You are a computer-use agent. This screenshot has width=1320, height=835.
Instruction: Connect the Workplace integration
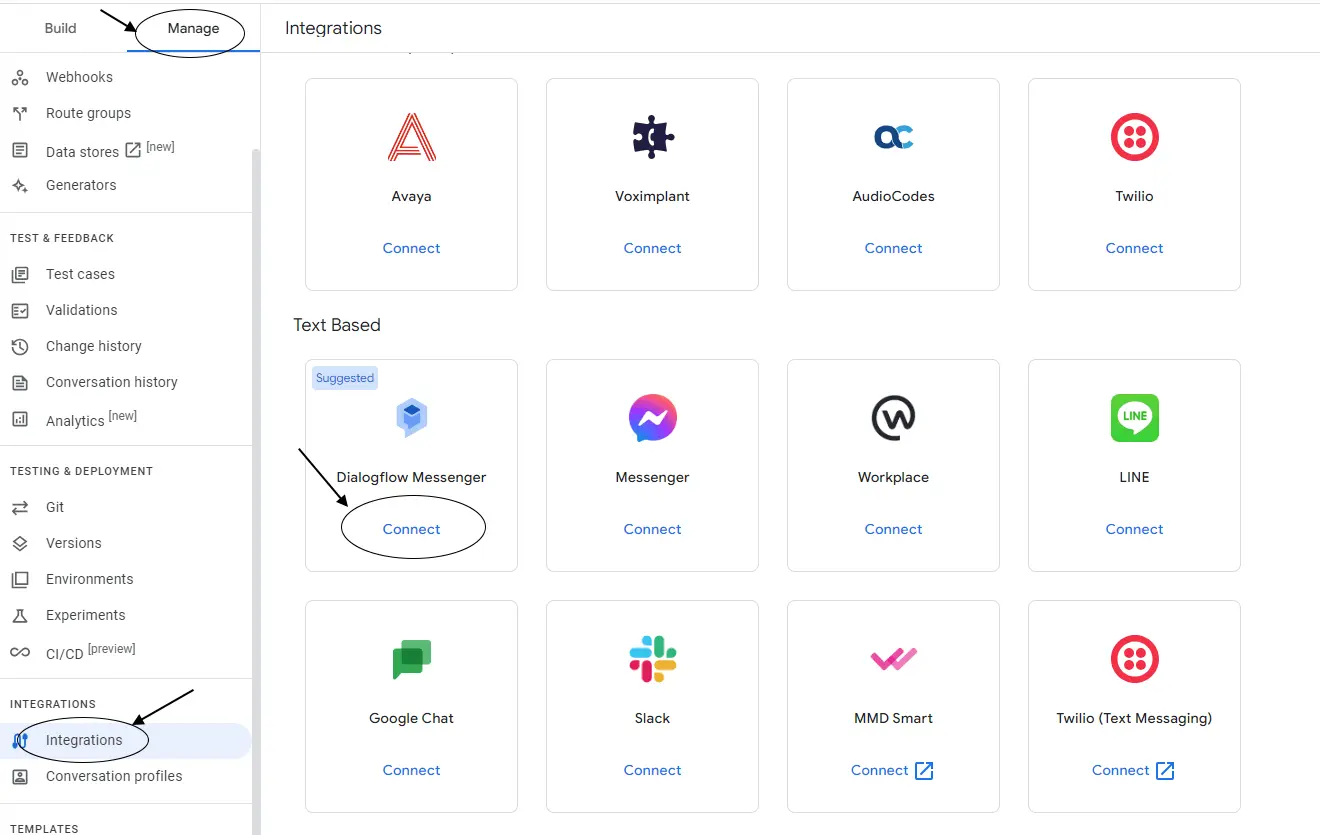point(893,529)
